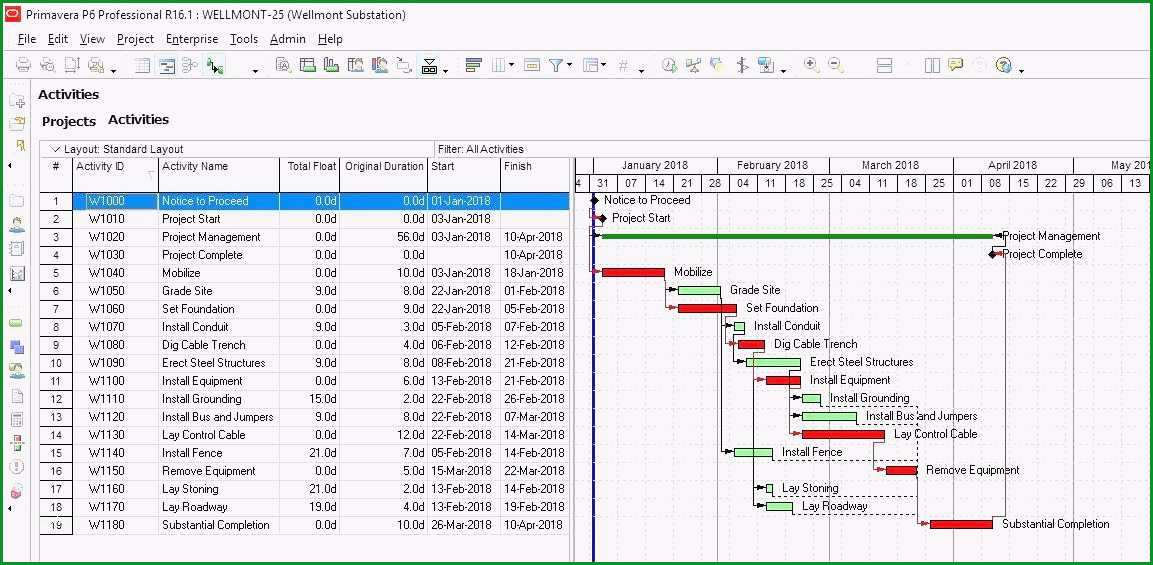Click the overlapping blue squares sidebar icon

click(17, 347)
